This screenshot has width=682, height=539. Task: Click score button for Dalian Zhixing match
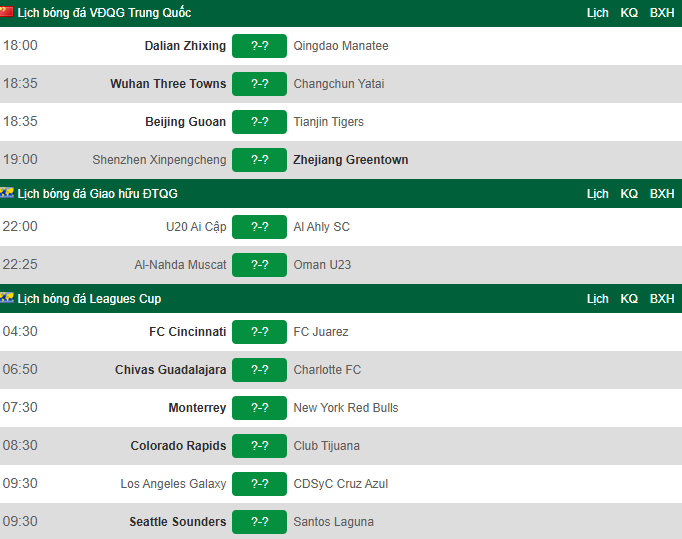(x=259, y=46)
